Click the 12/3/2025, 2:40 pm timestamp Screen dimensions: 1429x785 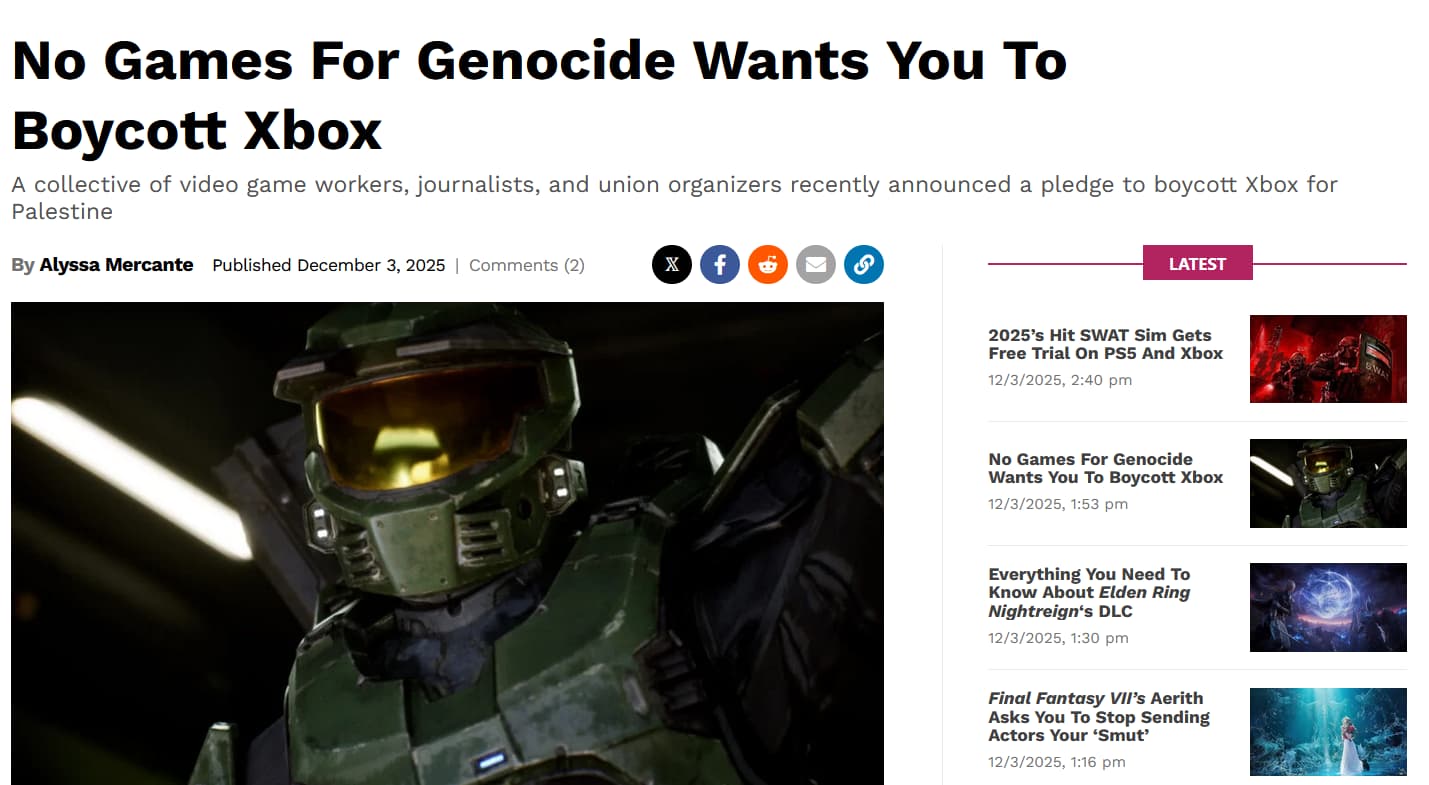point(1060,380)
